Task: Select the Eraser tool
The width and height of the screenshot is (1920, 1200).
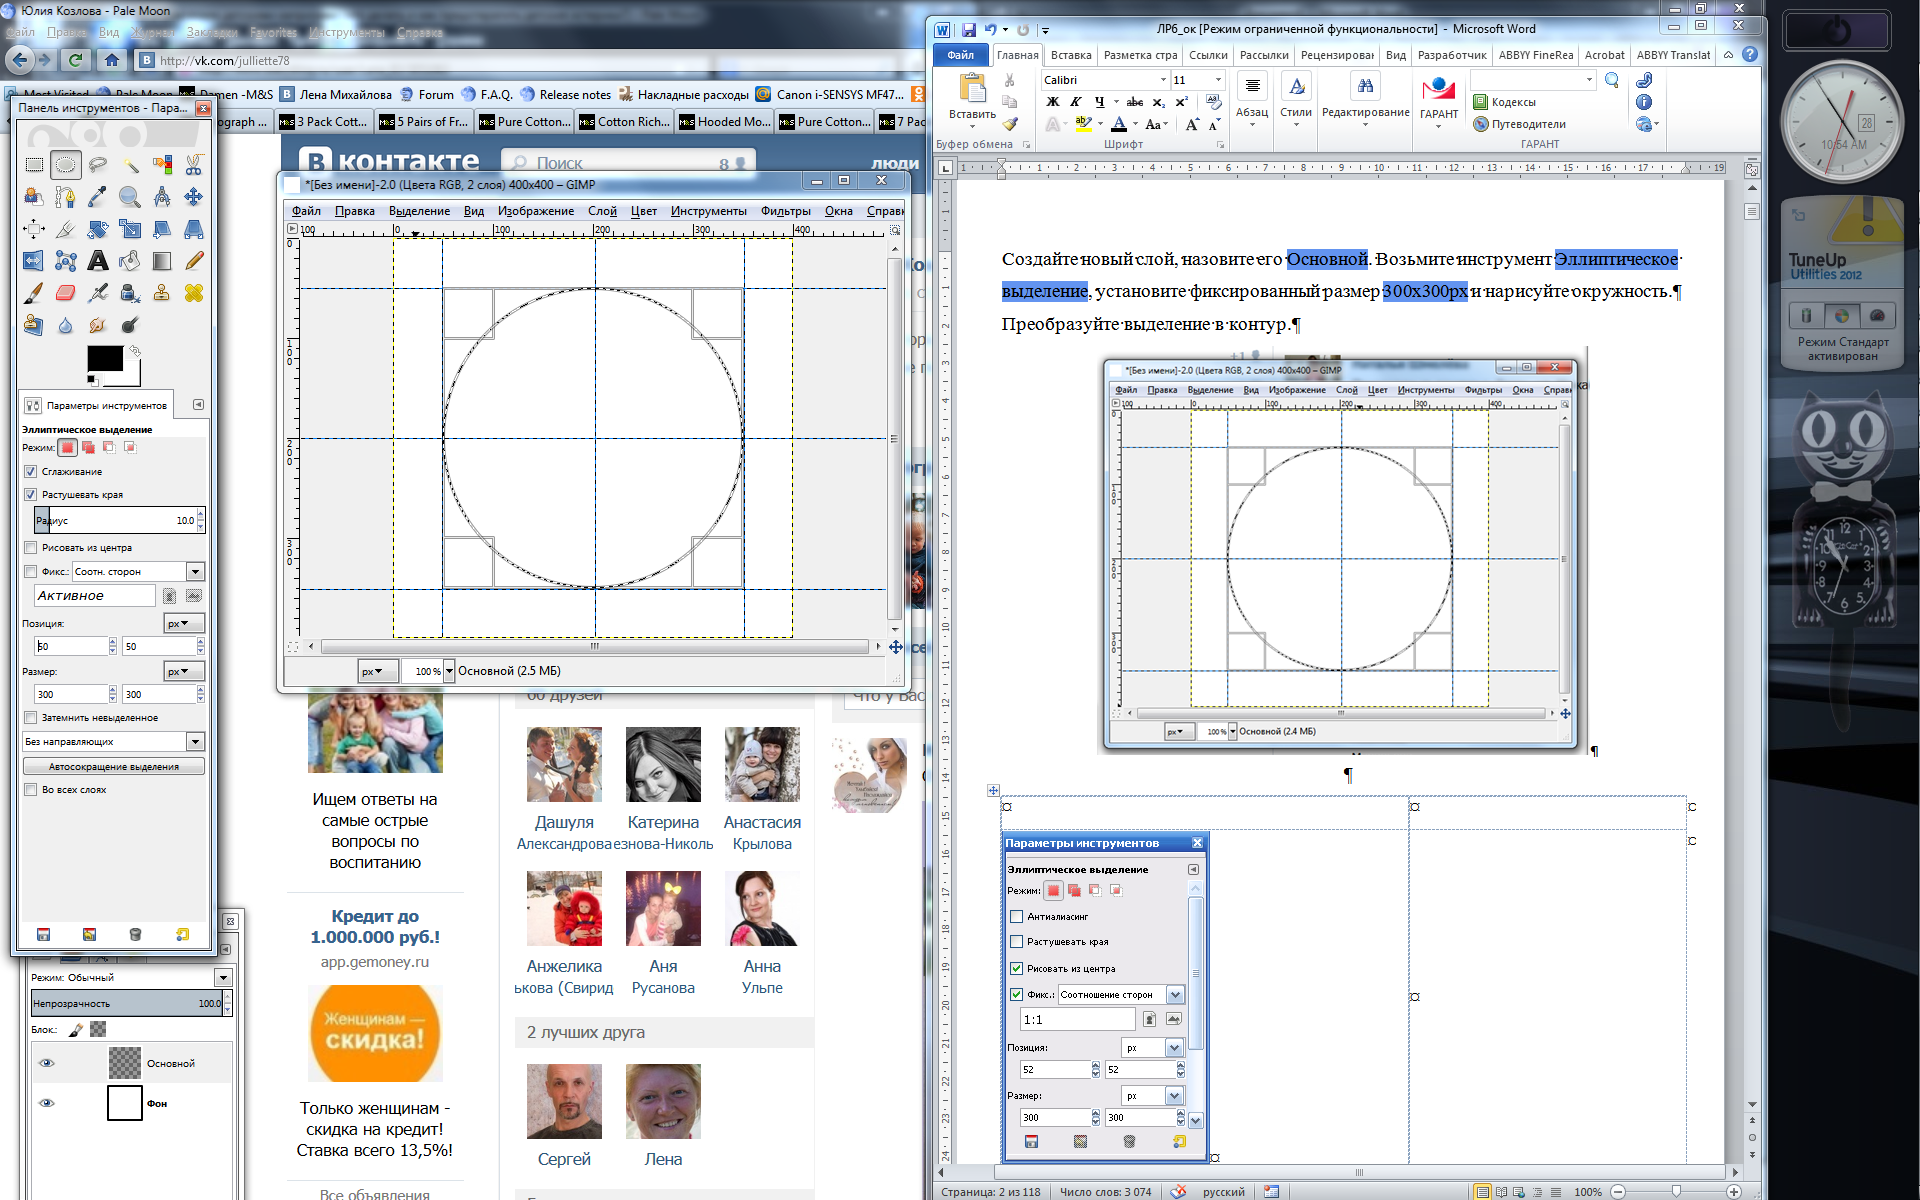Action: (x=66, y=293)
